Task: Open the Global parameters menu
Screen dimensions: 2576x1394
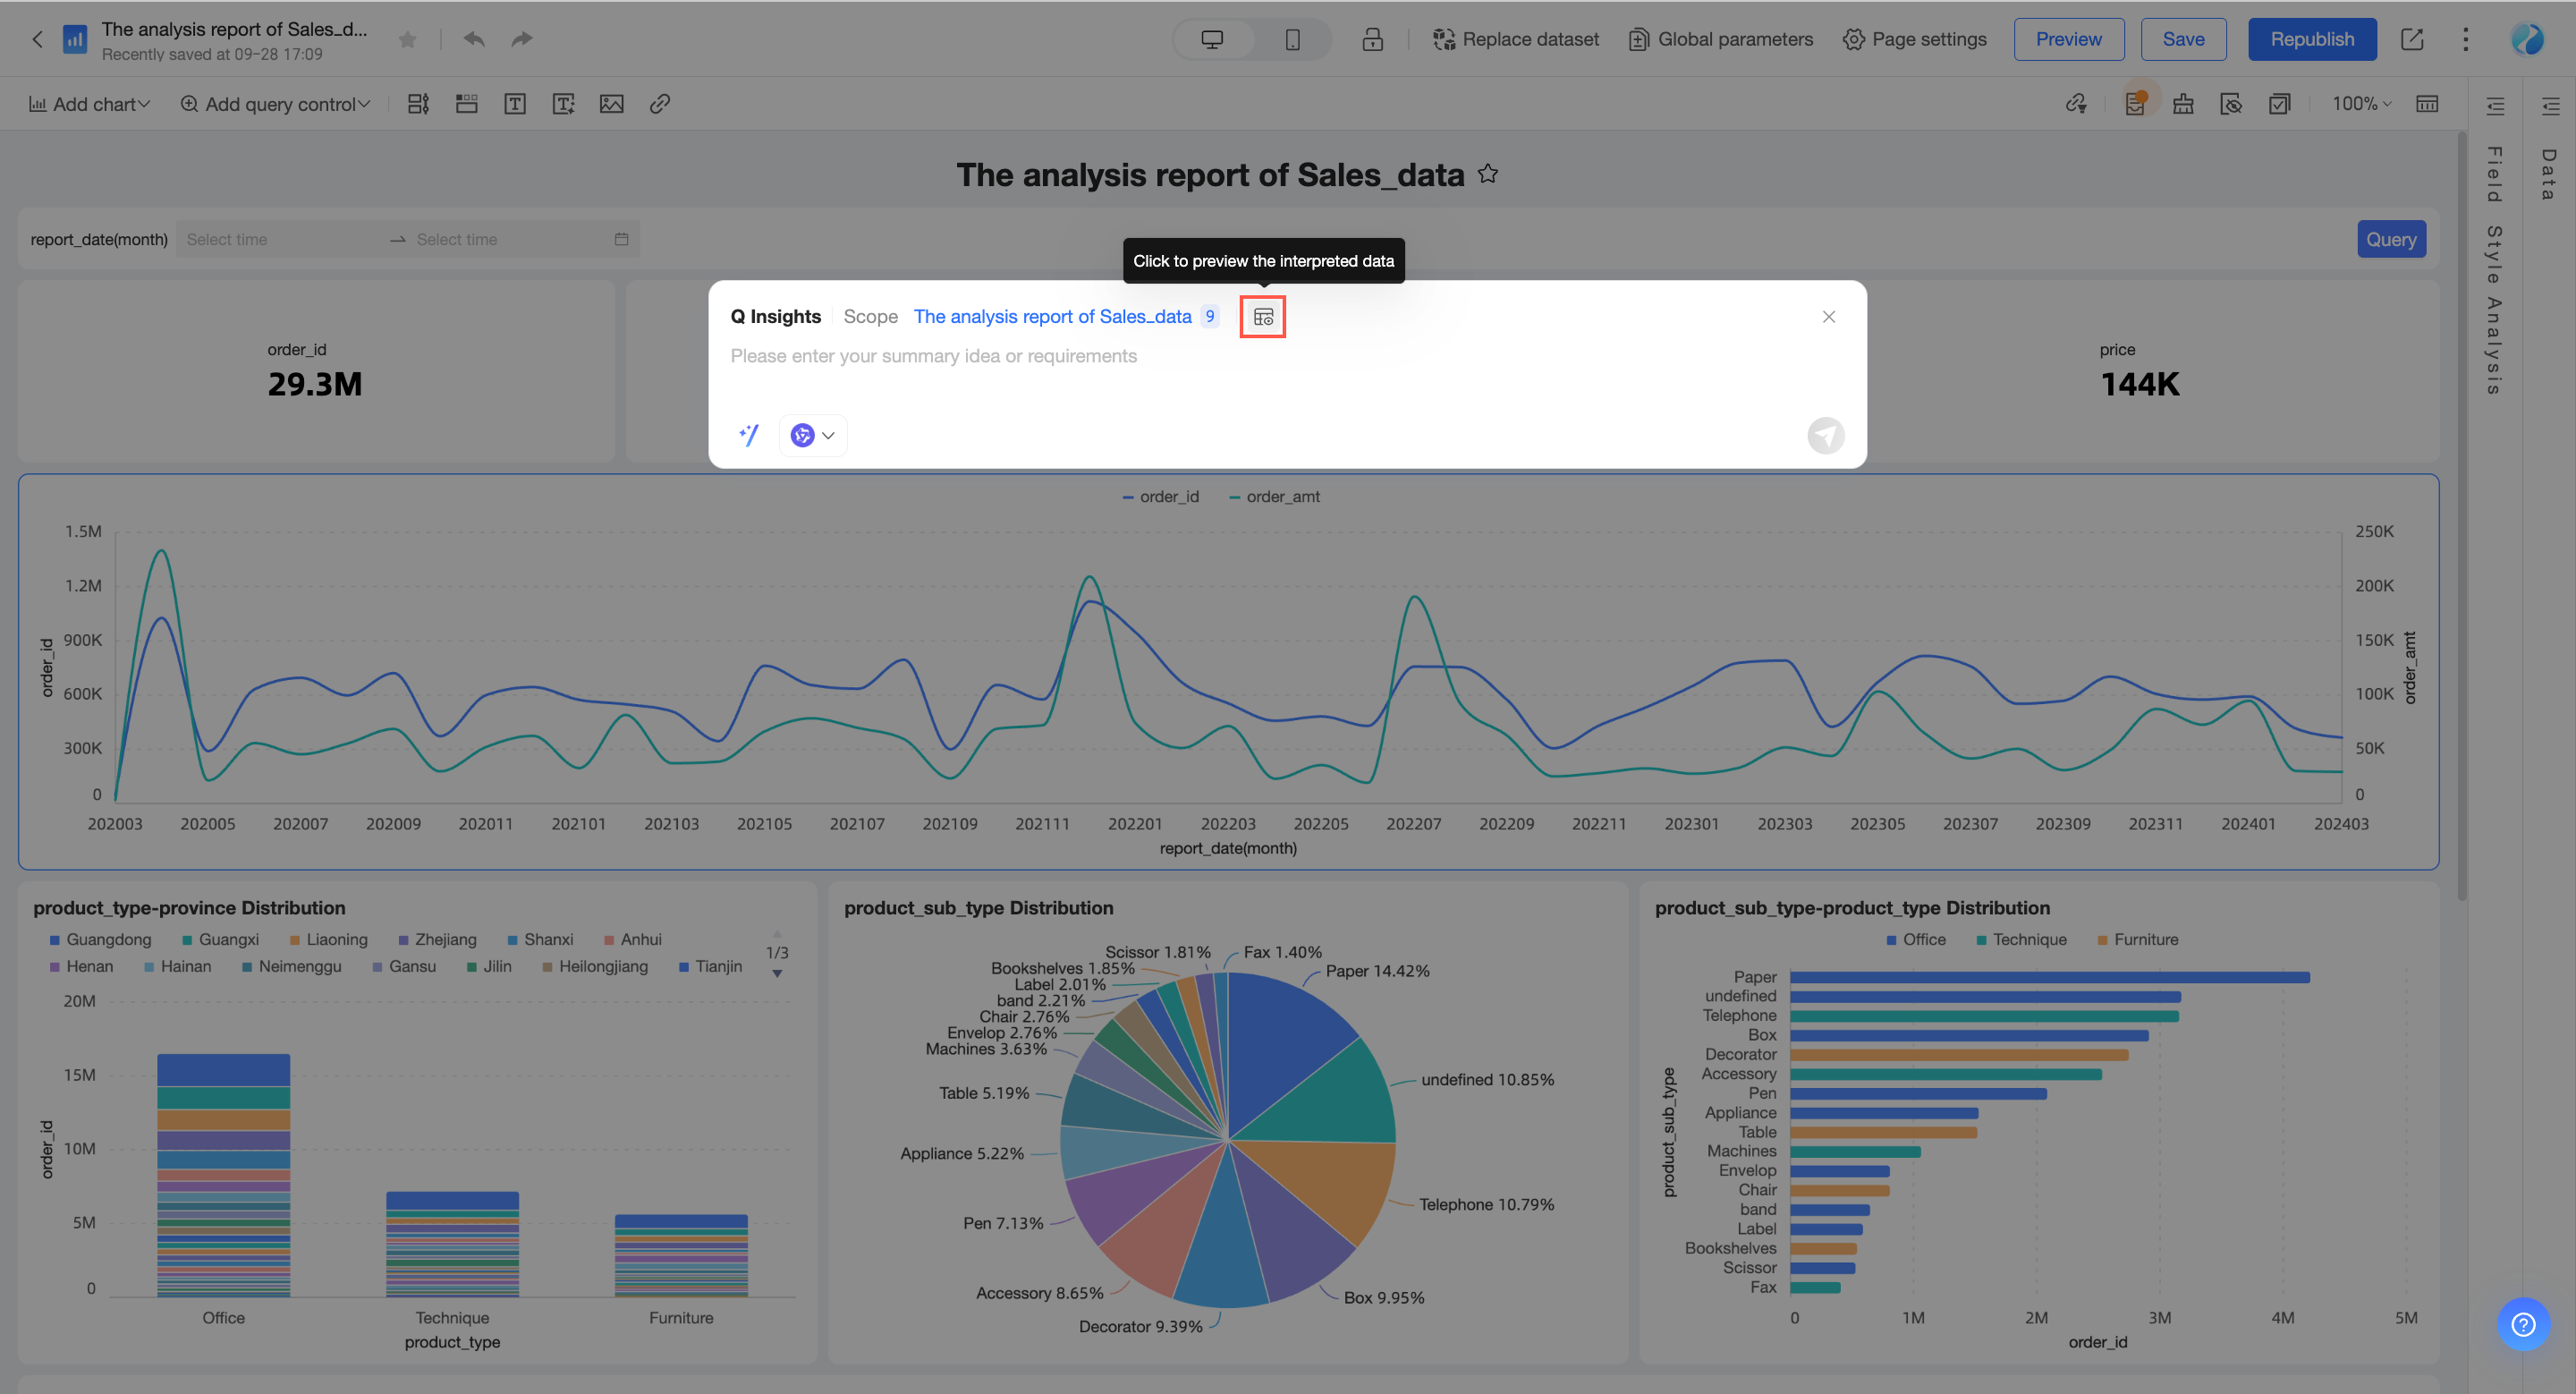Action: 1720,39
